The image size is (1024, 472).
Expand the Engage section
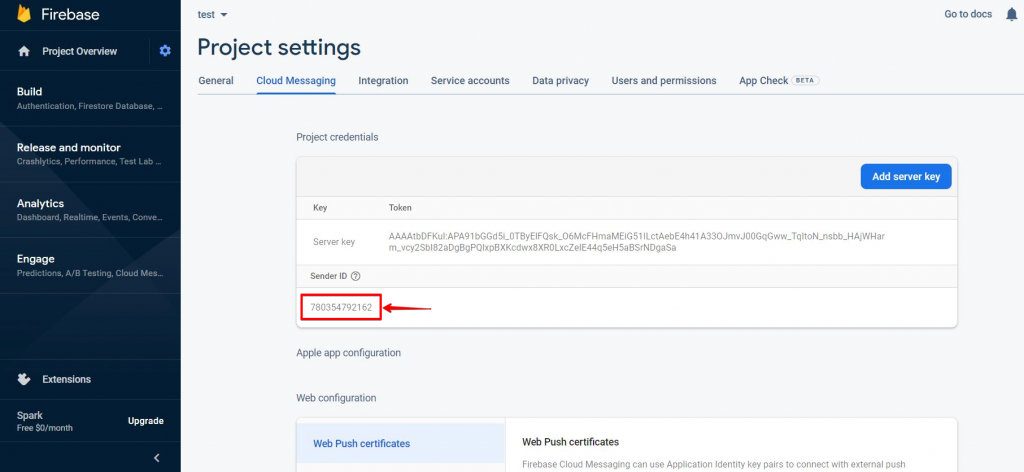90,265
